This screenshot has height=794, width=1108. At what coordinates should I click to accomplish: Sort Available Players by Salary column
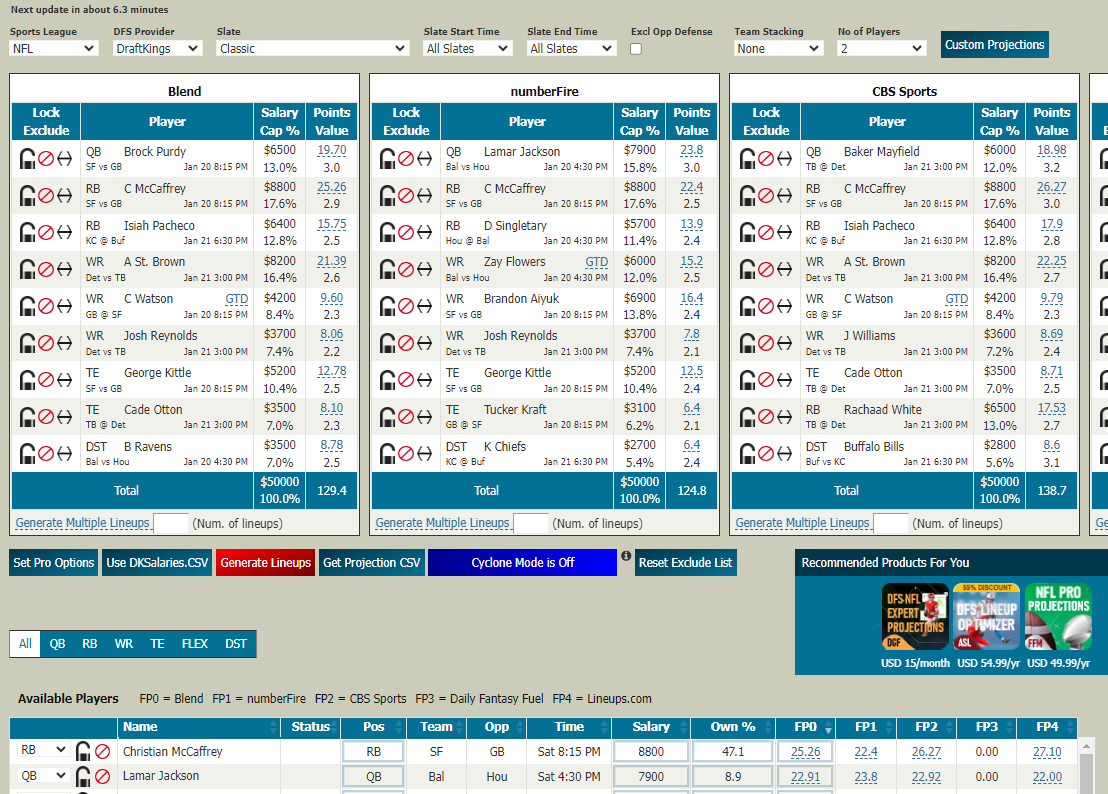click(x=651, y=727)
